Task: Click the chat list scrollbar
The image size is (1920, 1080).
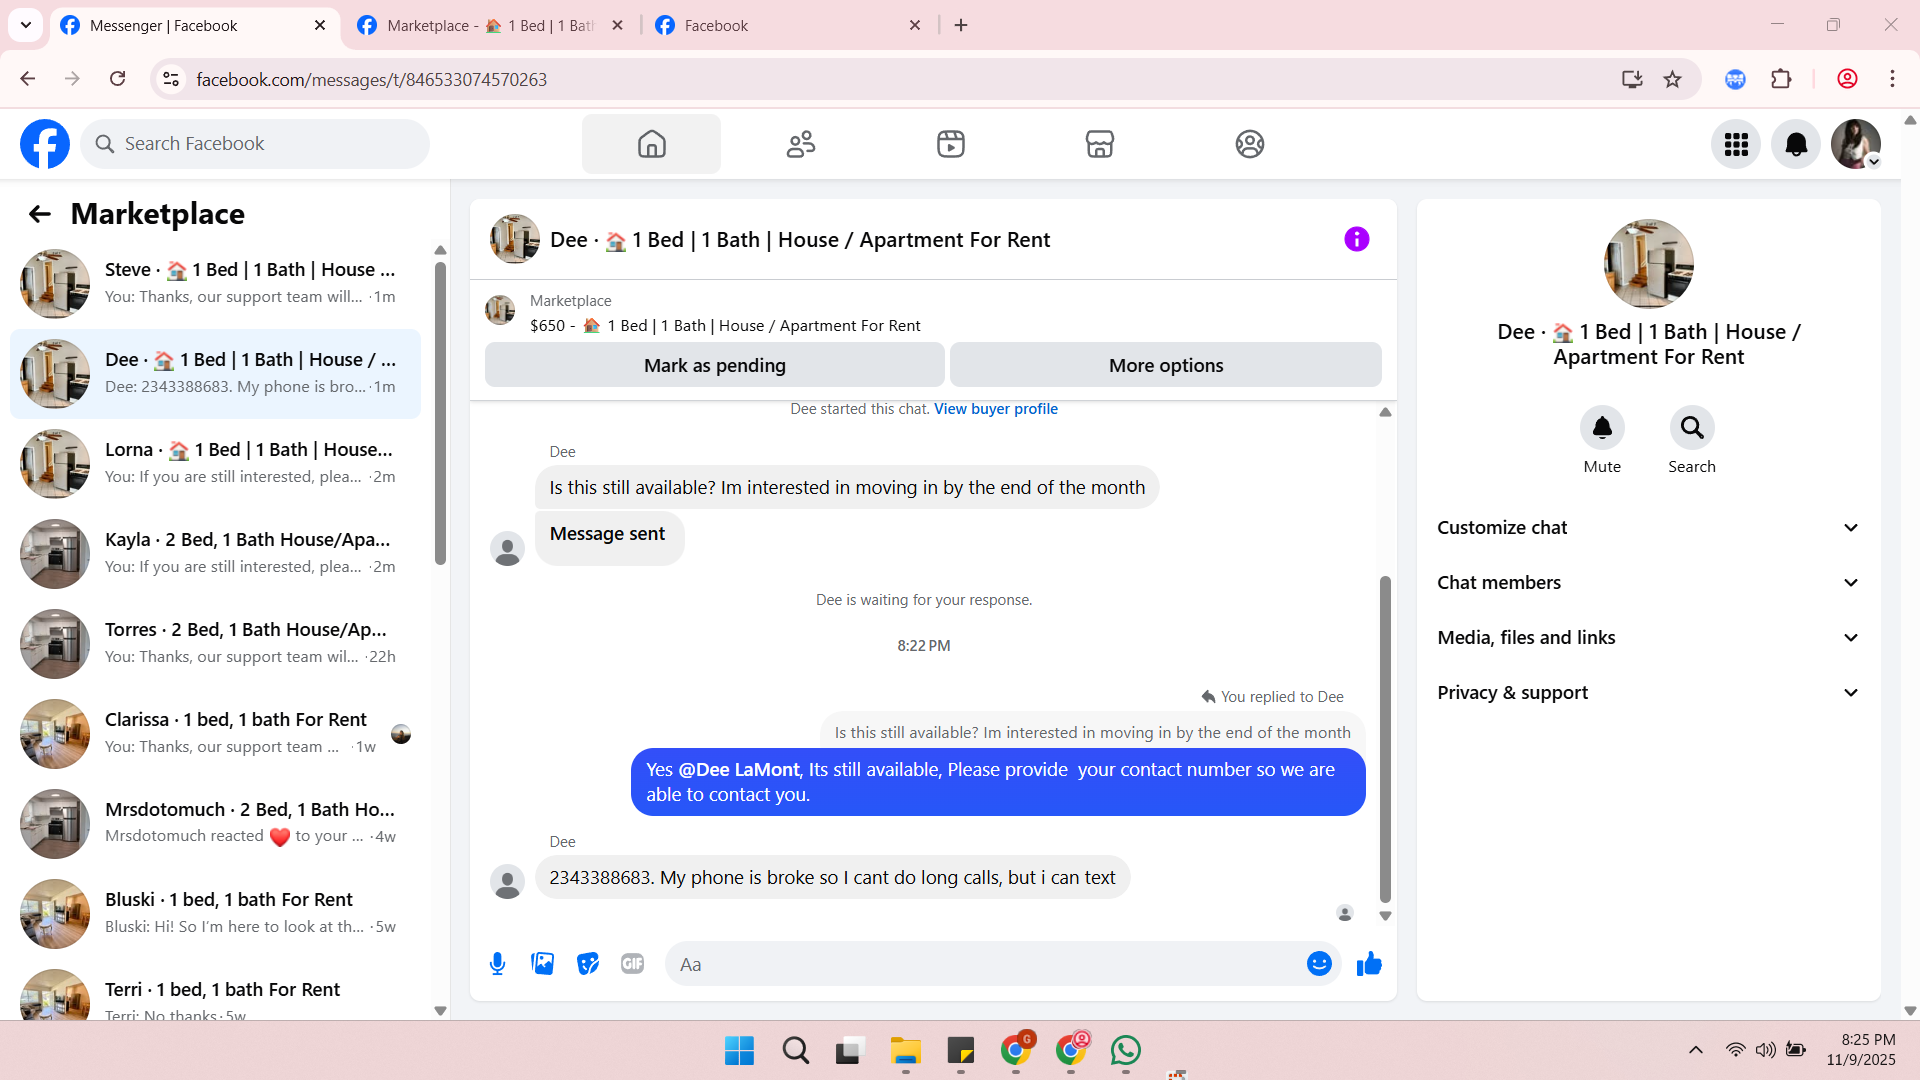Action: click(440, 413)
